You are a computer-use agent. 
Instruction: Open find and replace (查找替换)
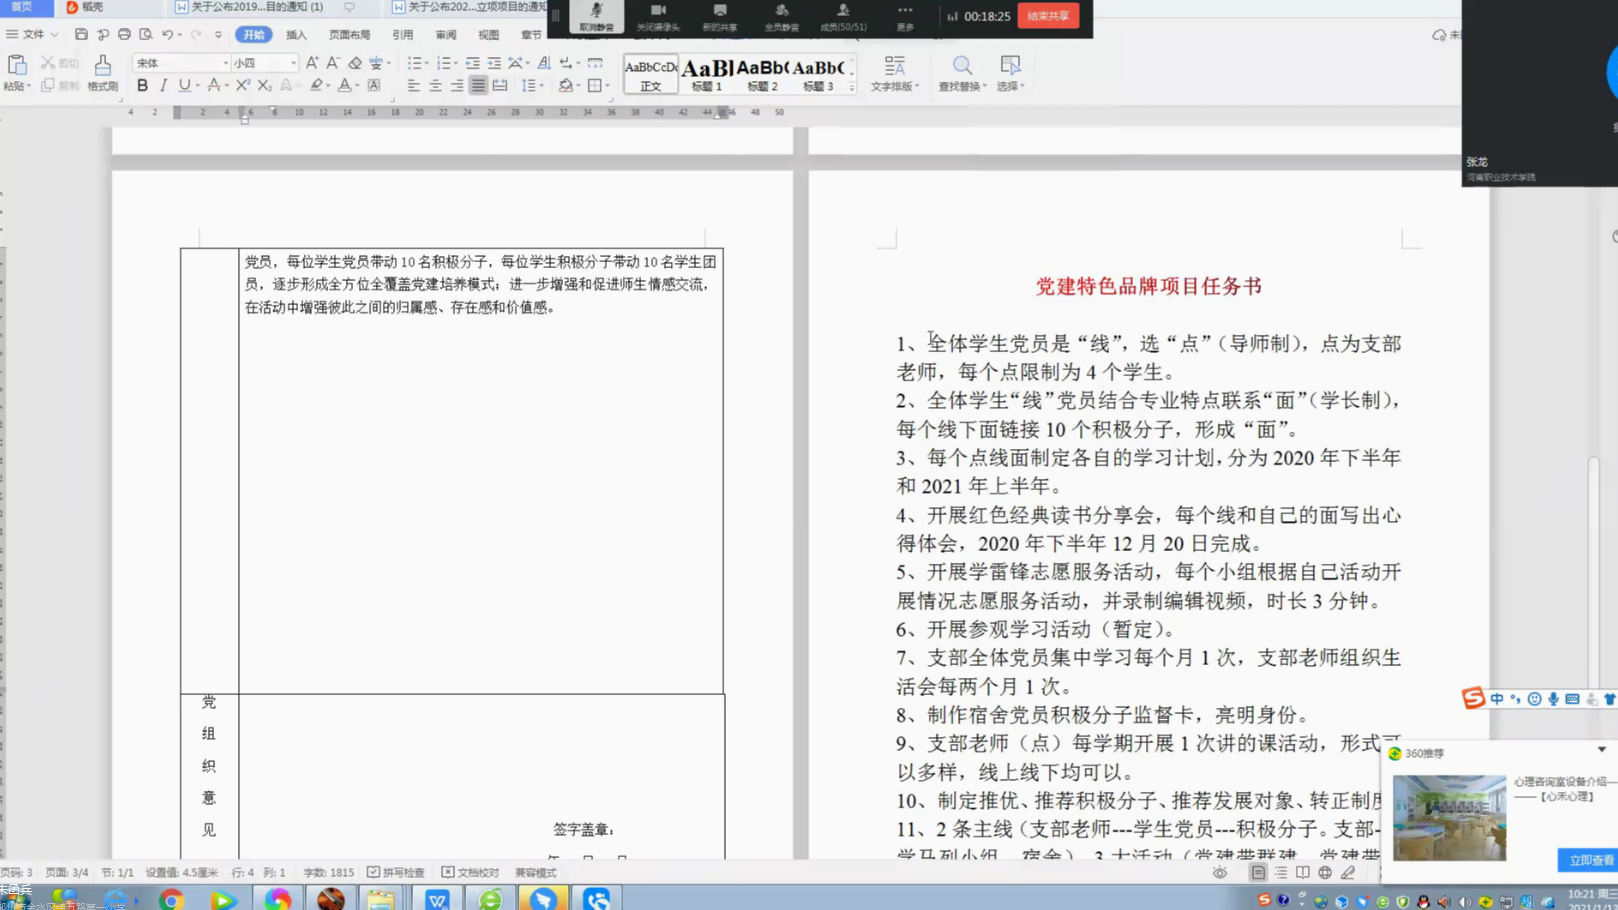click(x=962, y=73)
